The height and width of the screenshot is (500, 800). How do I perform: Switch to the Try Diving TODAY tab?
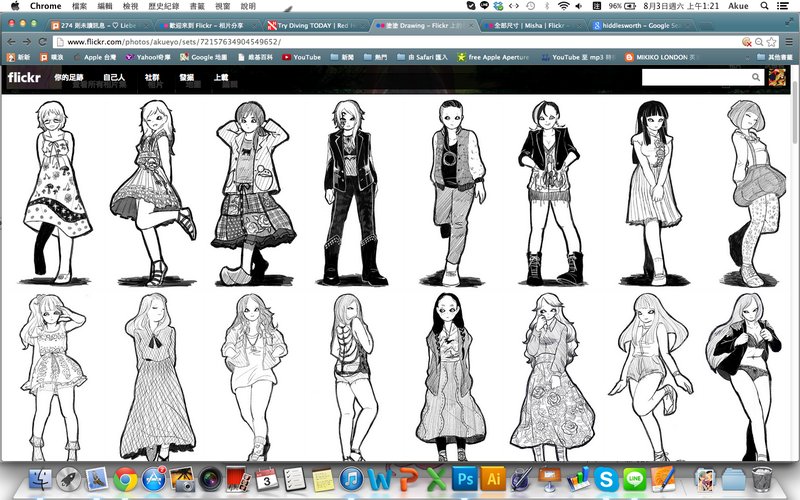pyautogui.click(x=314, y=25)
